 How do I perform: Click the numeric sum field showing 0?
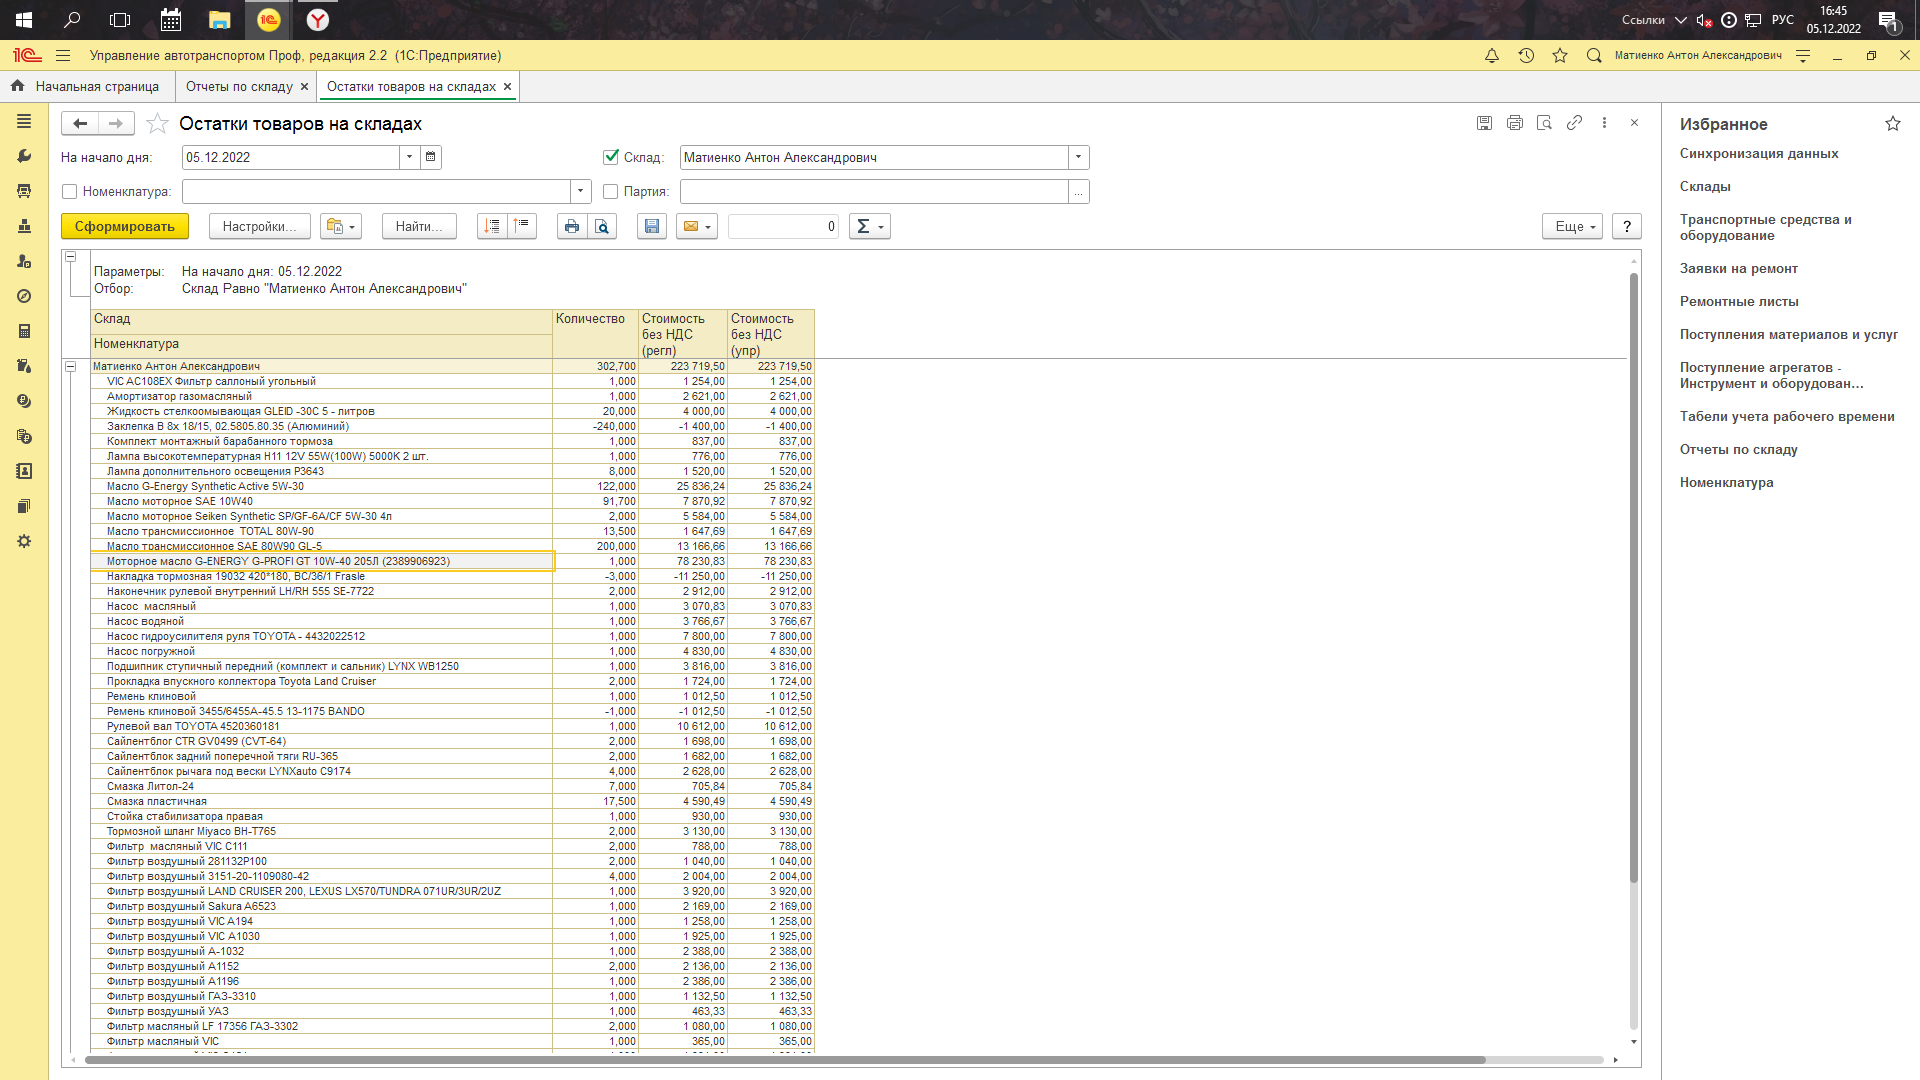[783, 226]
